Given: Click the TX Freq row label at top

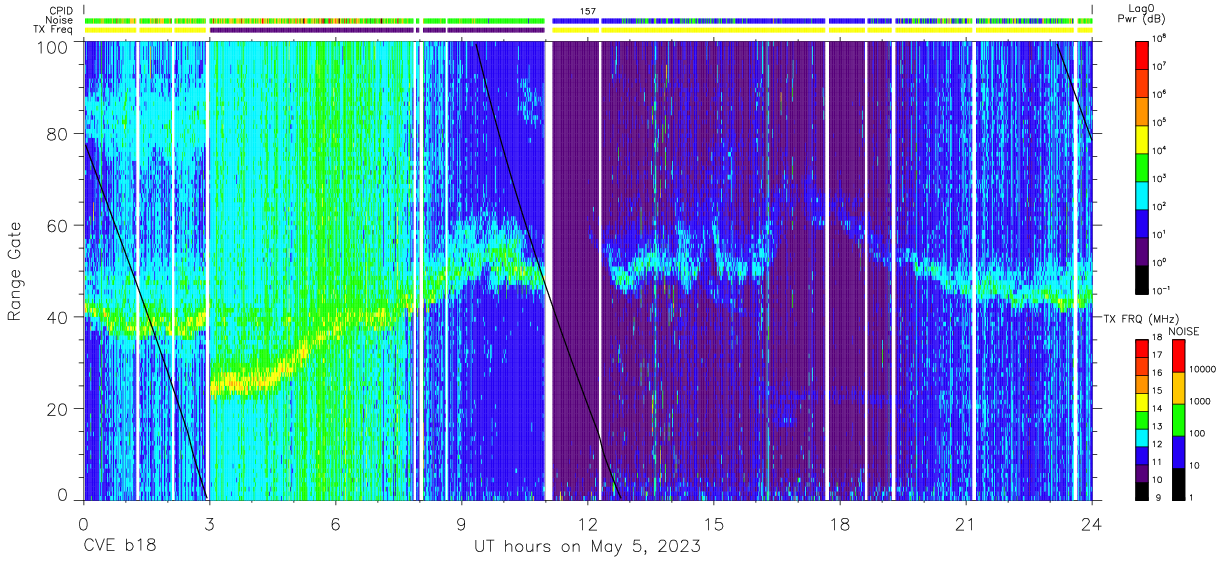Looking at the screenshot, I should click(x=52, y=30).
